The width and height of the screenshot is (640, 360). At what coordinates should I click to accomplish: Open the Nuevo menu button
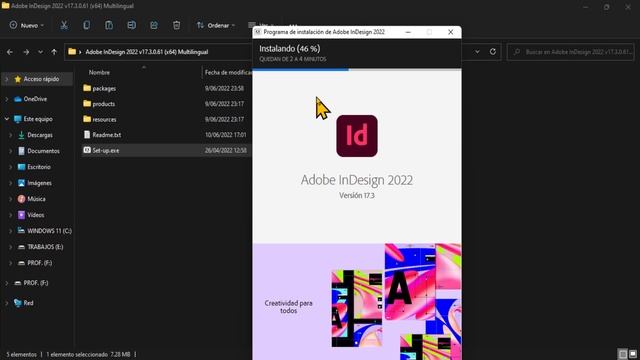(x=27, y=25)
